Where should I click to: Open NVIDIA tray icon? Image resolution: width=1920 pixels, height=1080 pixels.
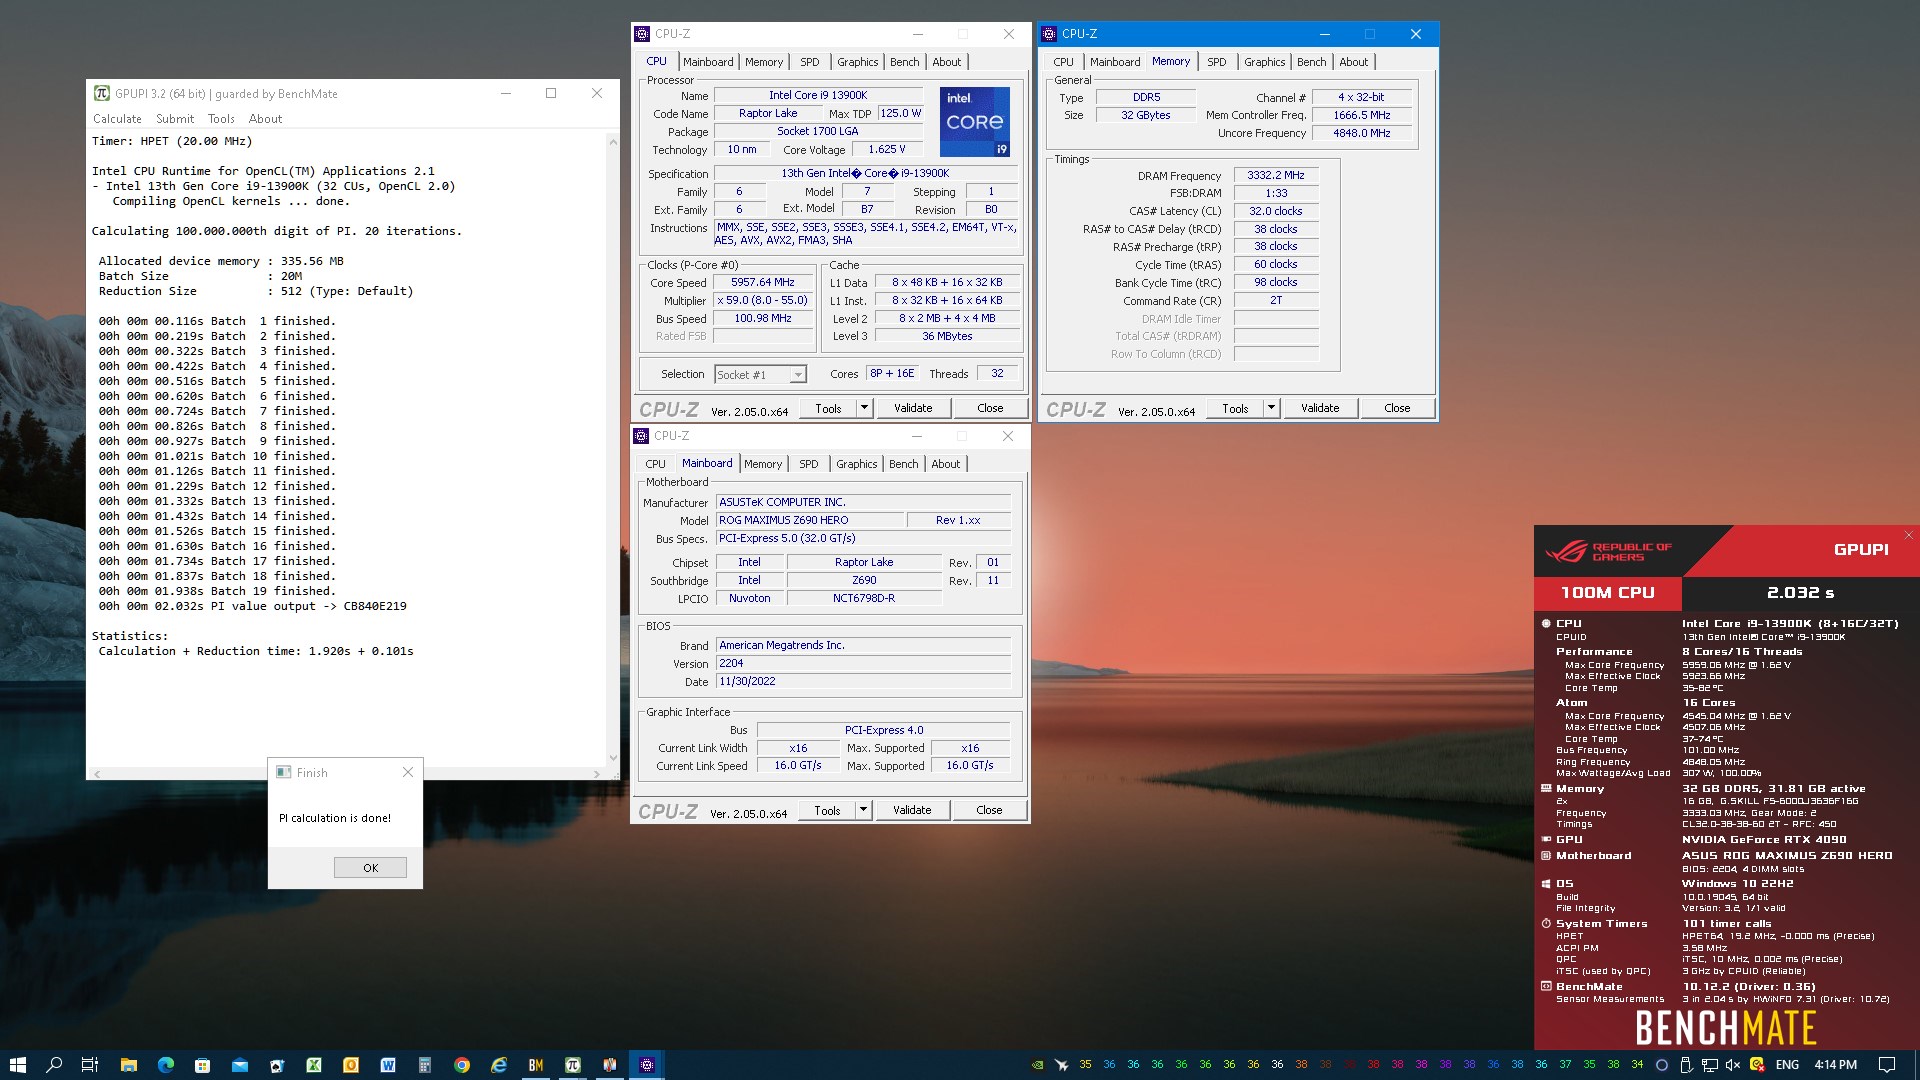tap(1038, 1064)
